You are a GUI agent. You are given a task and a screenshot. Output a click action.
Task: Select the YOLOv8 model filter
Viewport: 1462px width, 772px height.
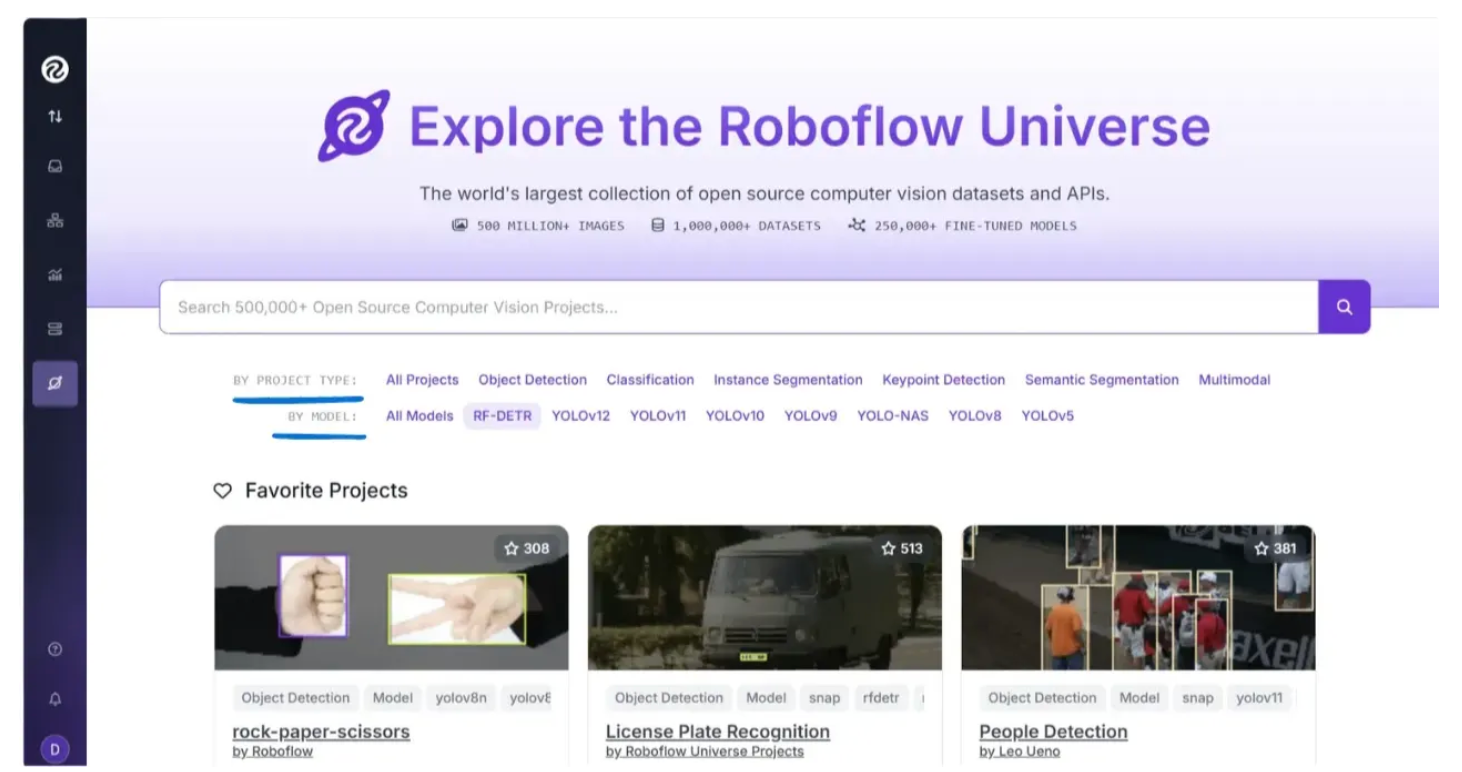click(x=975, y=416)
